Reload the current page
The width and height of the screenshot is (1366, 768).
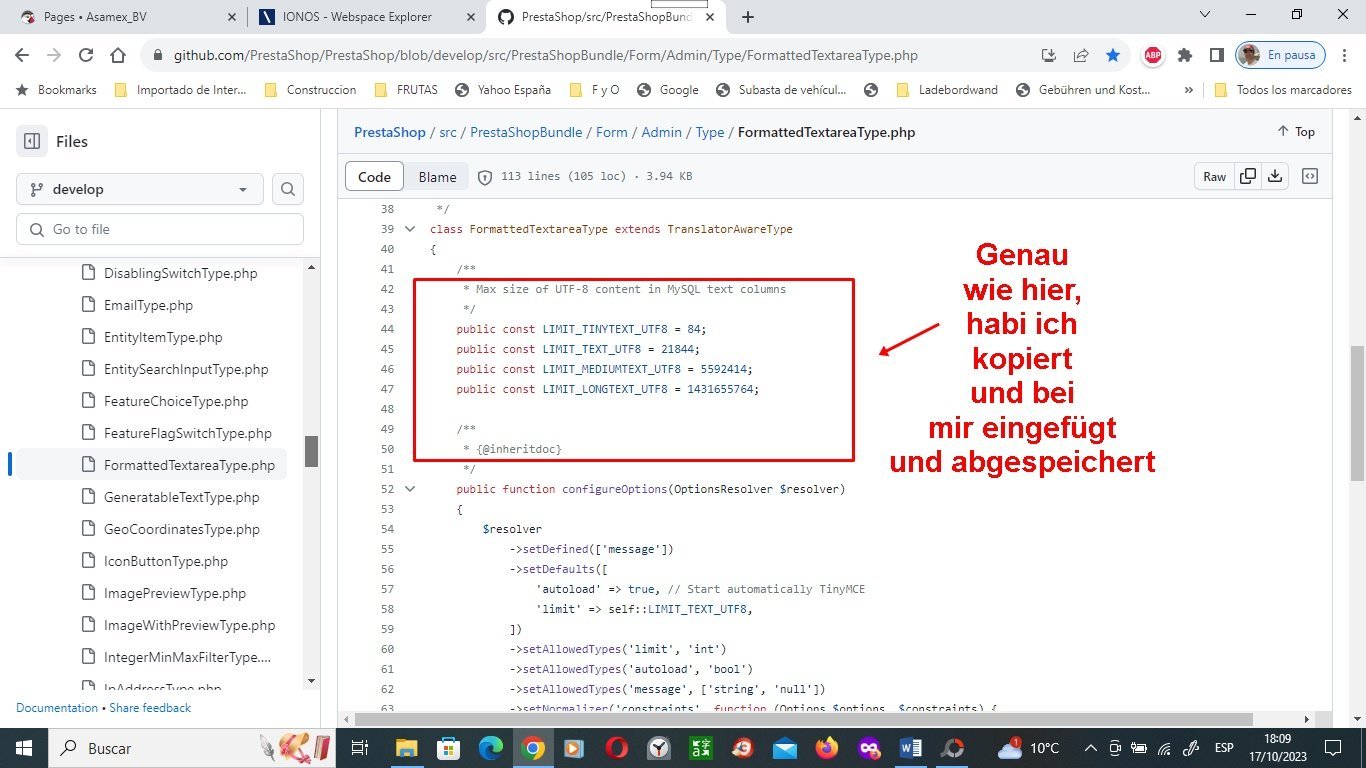(86, 56)
